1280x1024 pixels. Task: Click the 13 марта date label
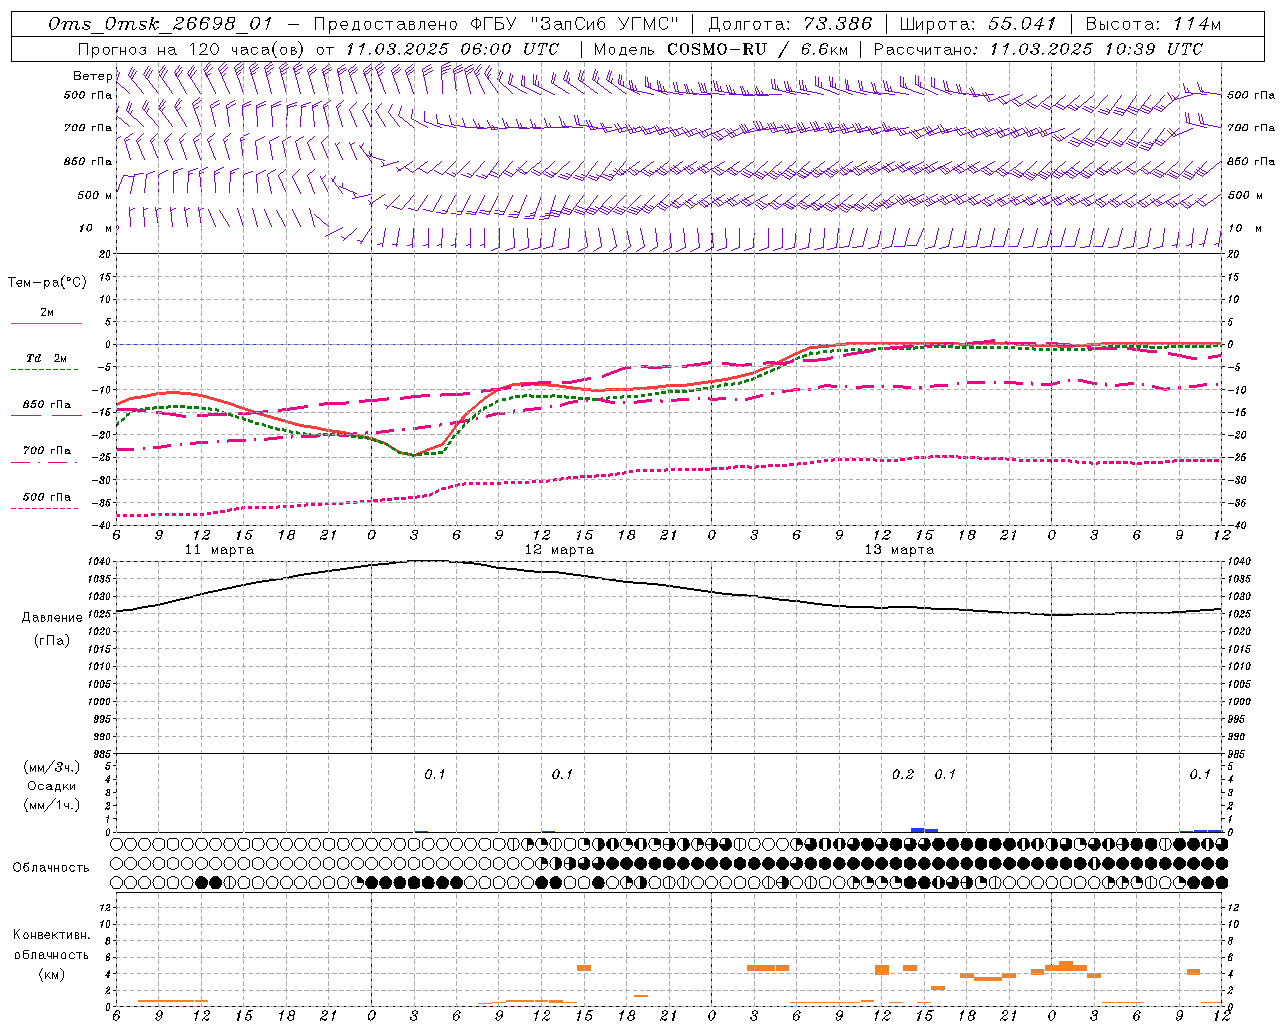899,550
